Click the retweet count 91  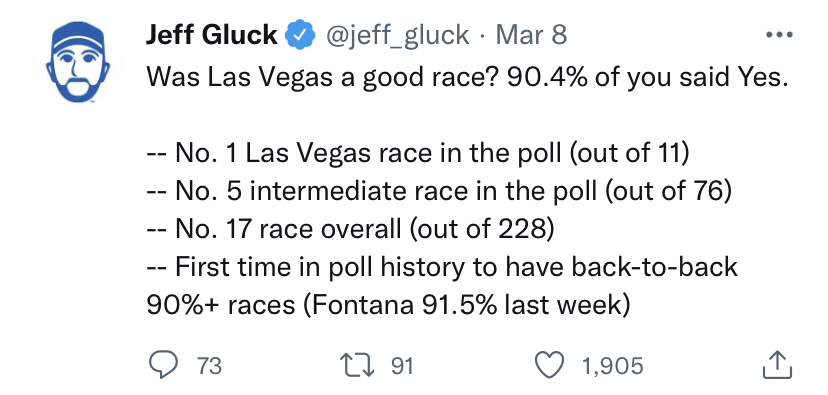pos(402,366)
